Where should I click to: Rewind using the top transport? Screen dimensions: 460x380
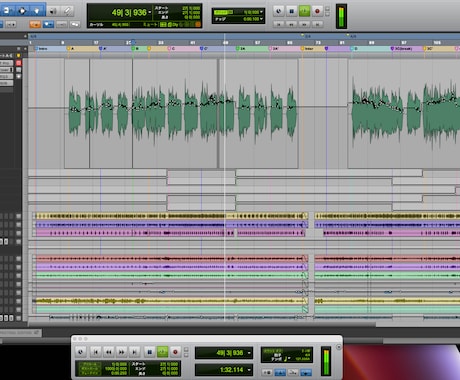coord(292,24)
